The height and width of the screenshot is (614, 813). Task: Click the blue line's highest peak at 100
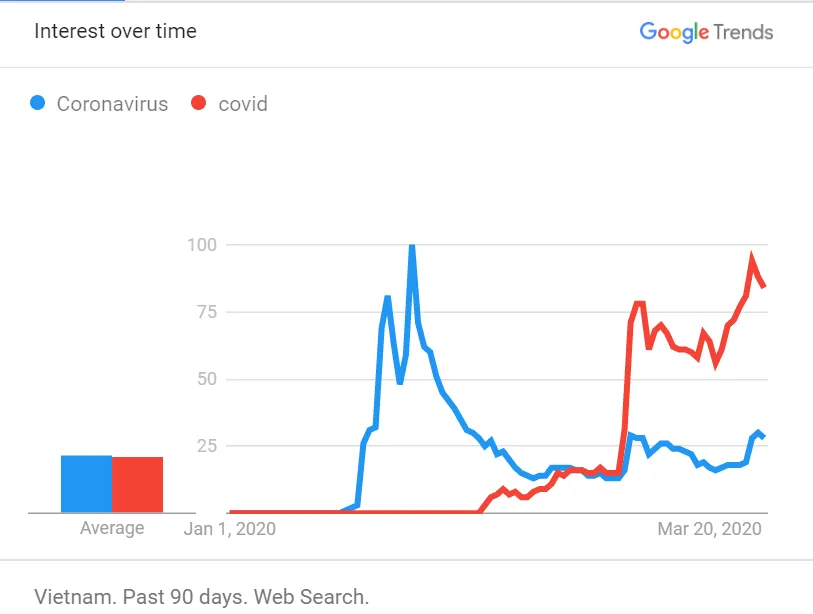tap(412, 247)
